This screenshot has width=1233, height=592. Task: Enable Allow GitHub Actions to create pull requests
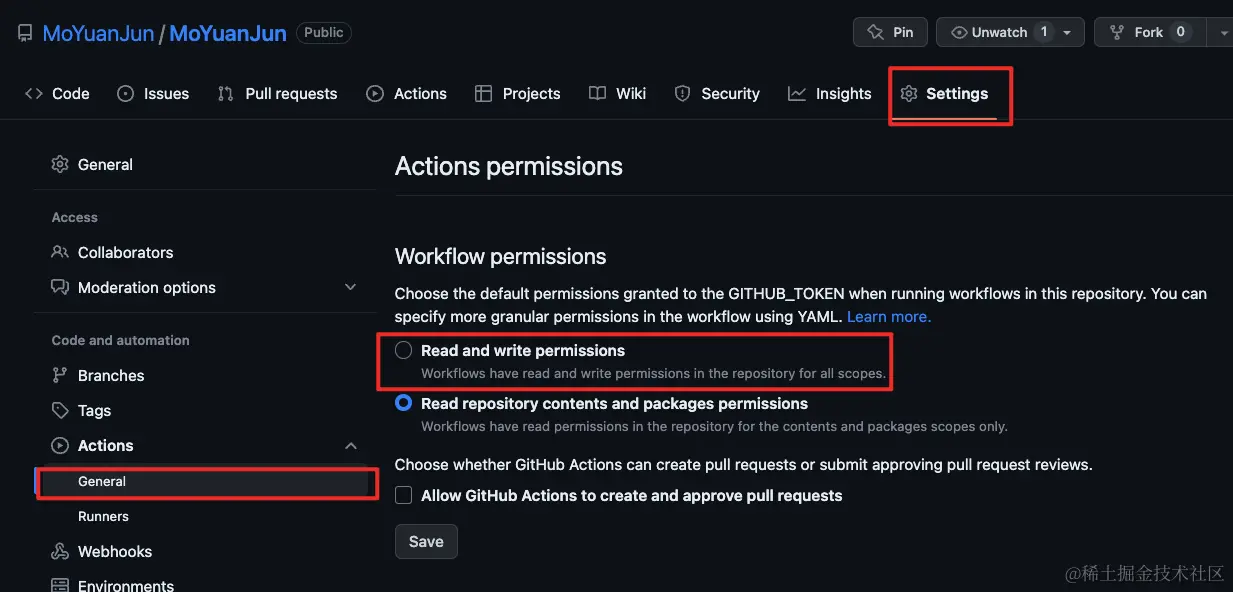pos(404,496)
